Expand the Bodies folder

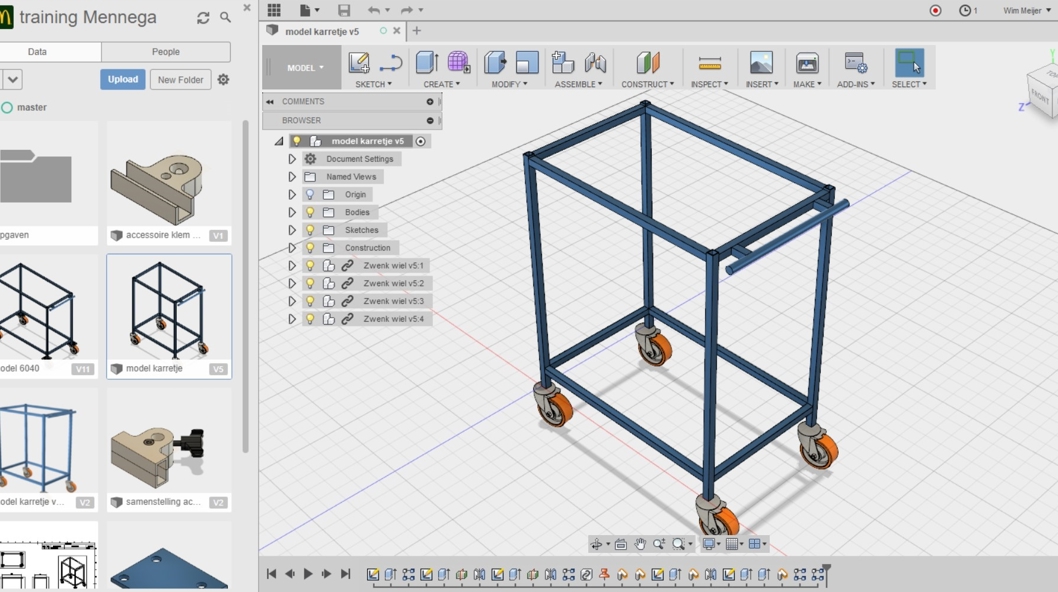pos(291,212)
